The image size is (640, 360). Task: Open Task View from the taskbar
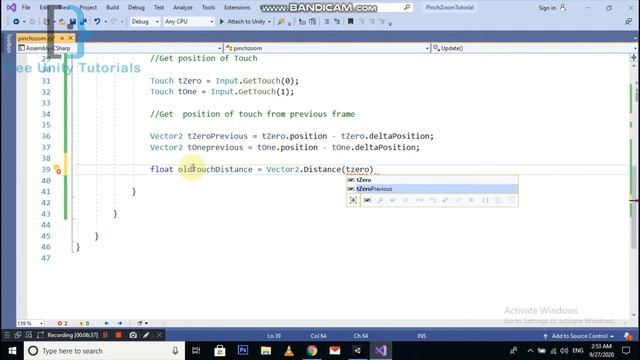pyautogui.click(x=196, y=351)
